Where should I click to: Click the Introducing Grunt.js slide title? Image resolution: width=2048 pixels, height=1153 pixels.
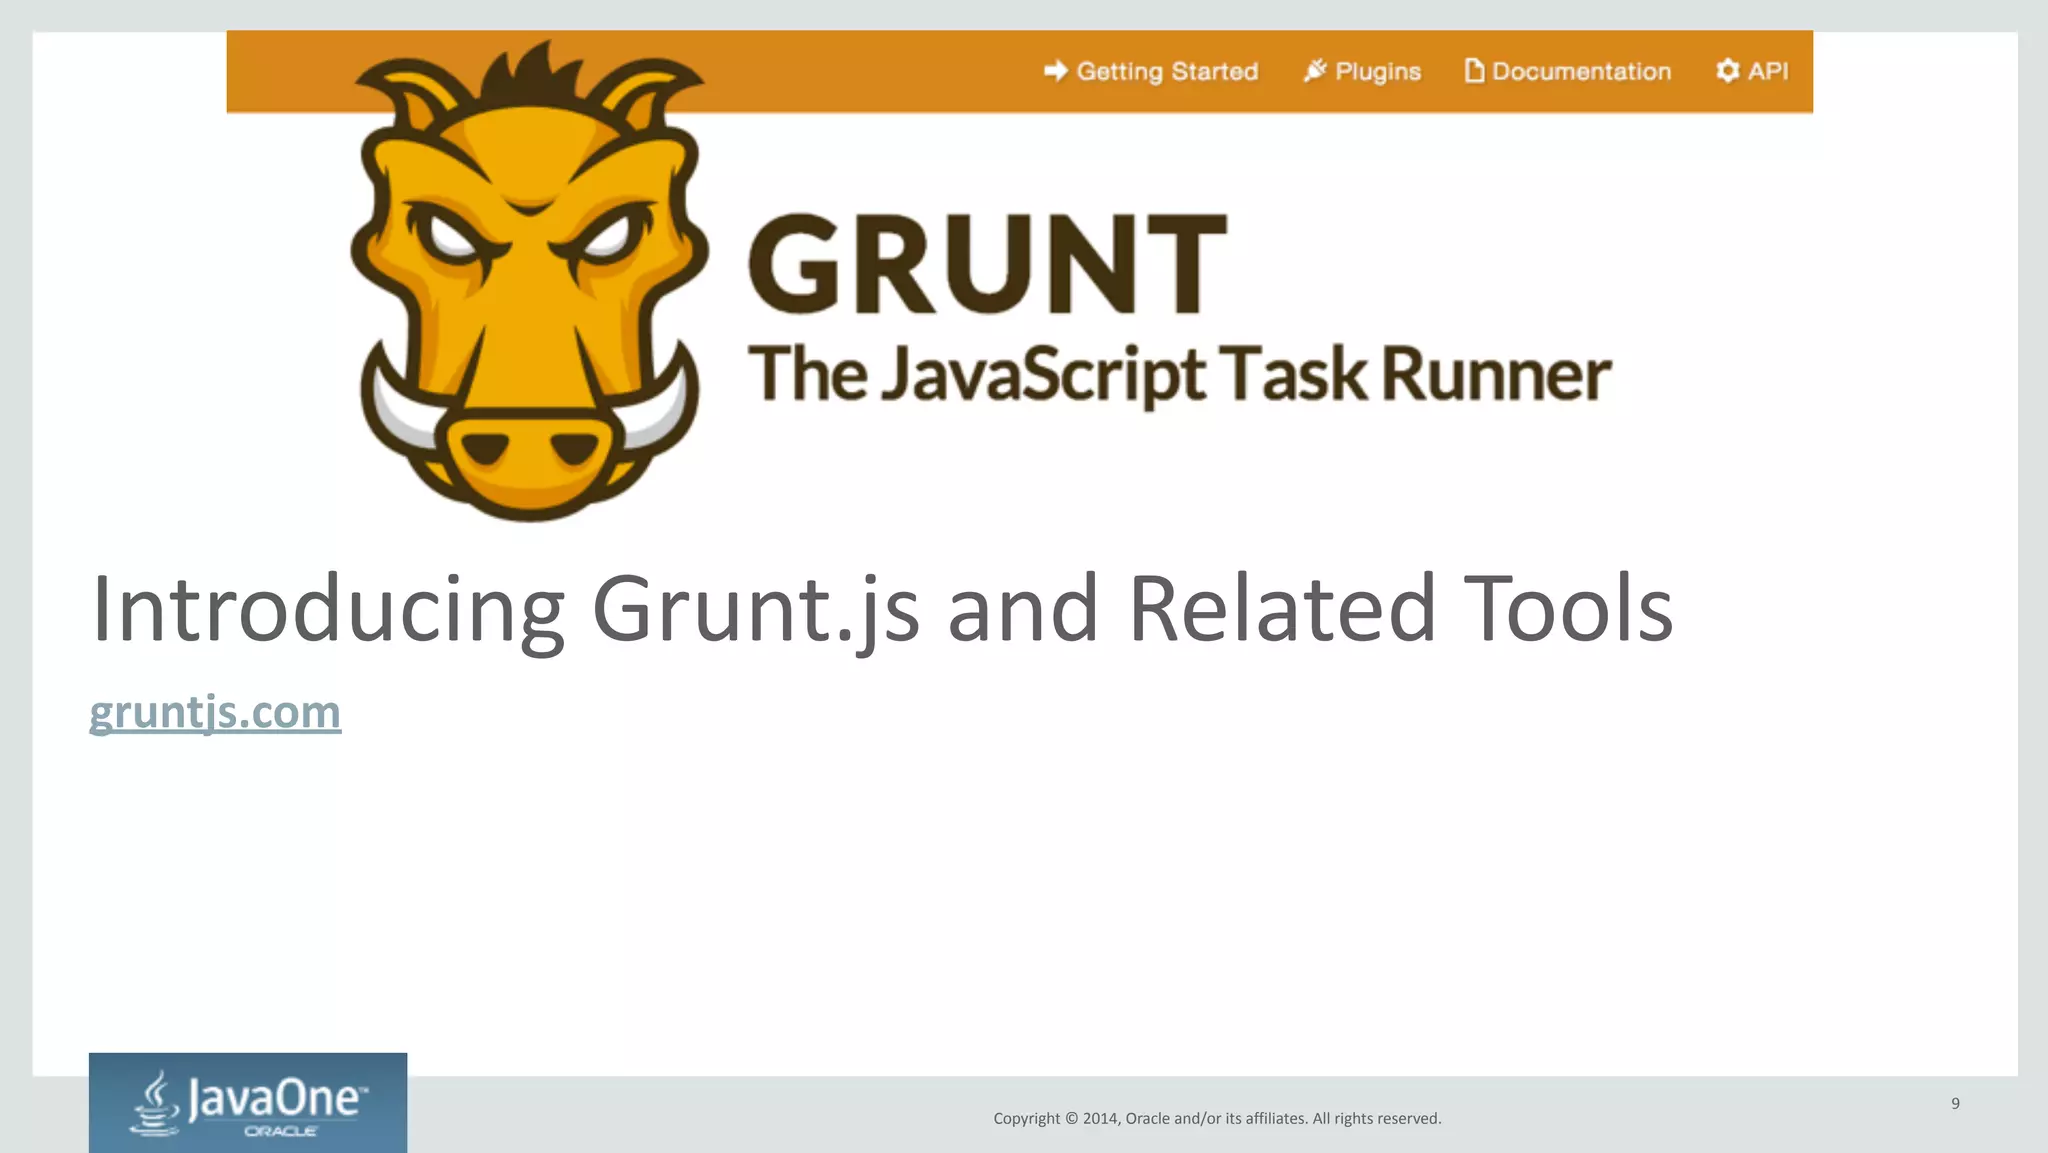point(881,609)
